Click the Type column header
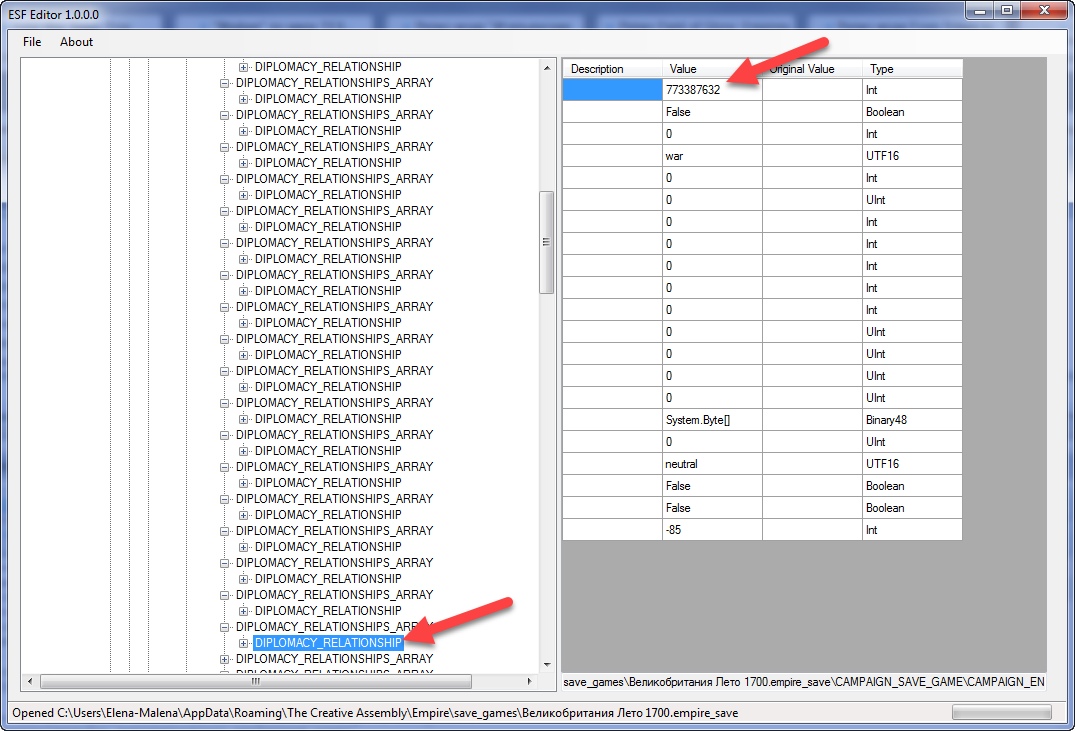The image size is (1075, 731). (912, 69)
